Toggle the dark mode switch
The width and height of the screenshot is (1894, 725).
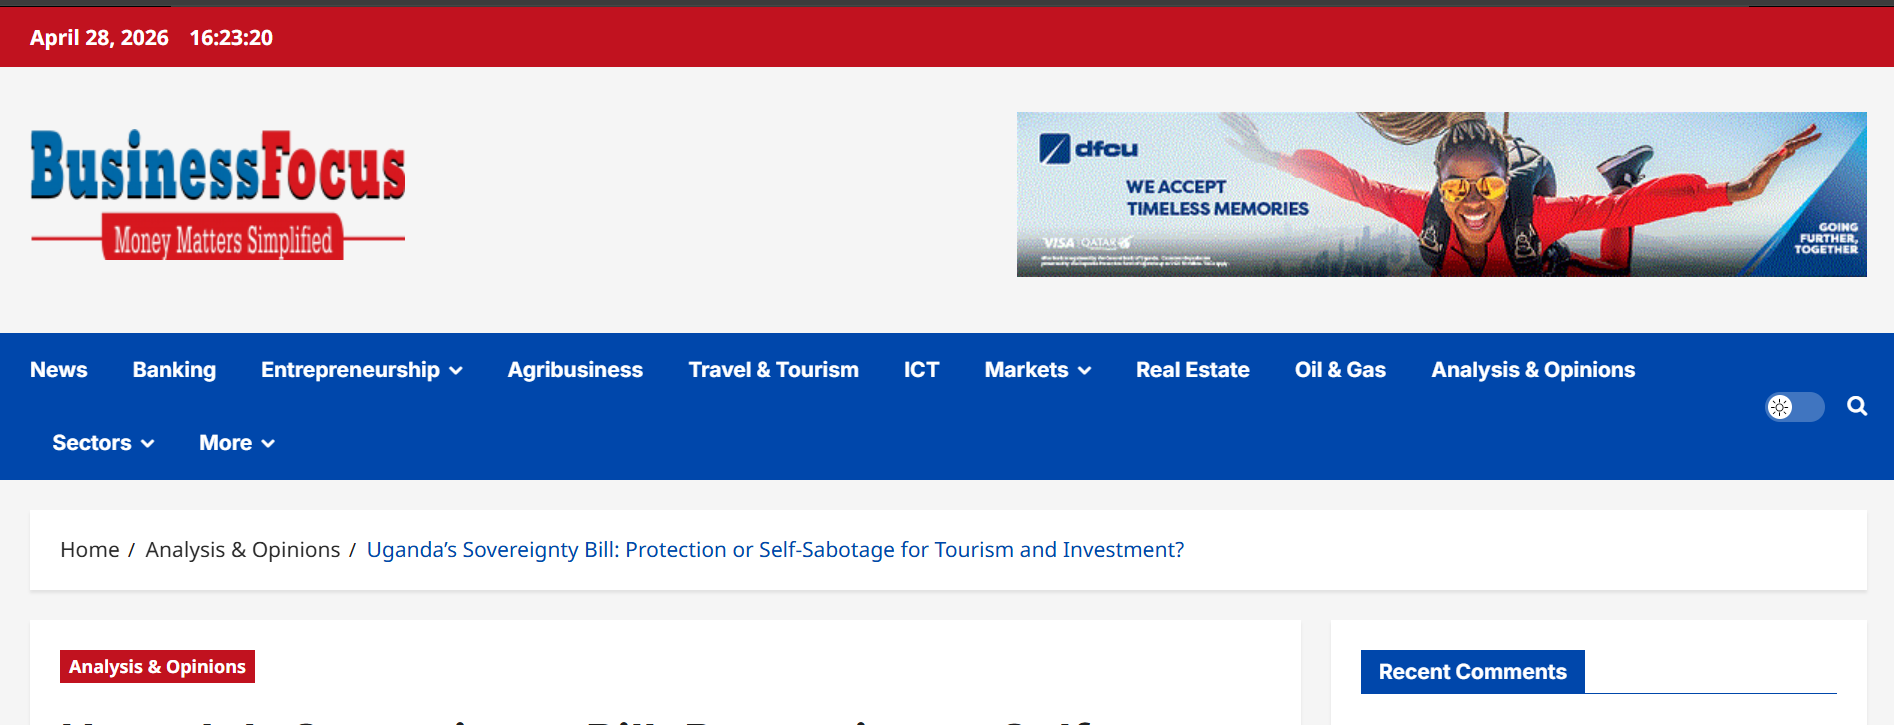1794,407
